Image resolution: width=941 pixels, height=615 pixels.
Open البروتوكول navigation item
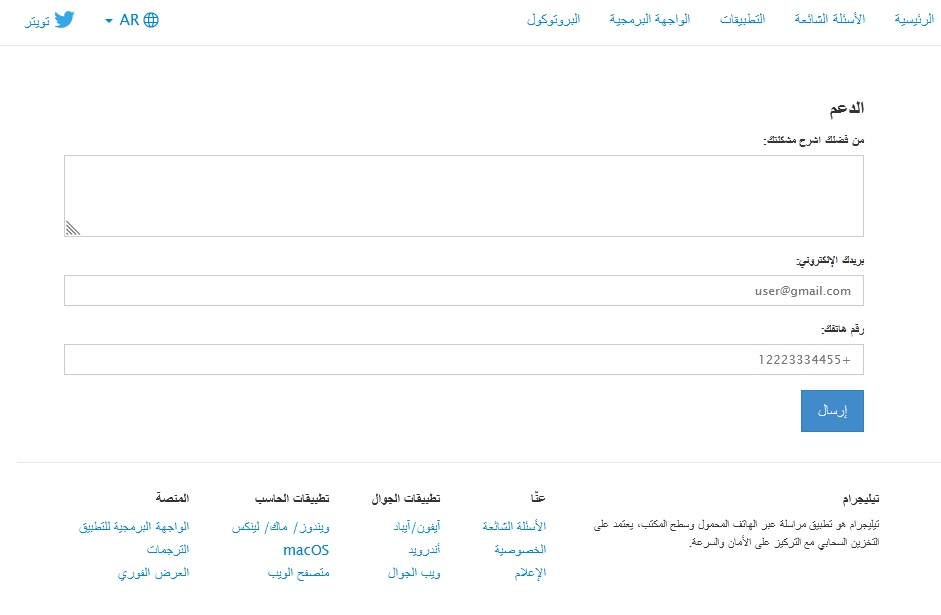point(553,19)
